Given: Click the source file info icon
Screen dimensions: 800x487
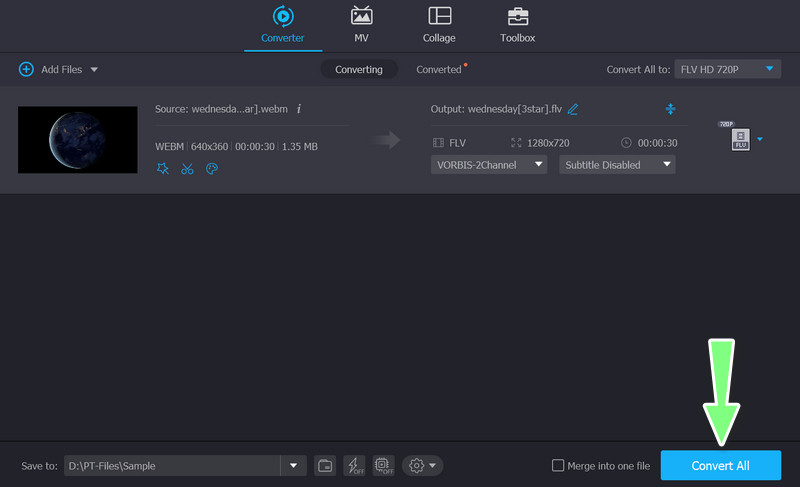Looking at the screenshot, I should click(x=299, y=109).
